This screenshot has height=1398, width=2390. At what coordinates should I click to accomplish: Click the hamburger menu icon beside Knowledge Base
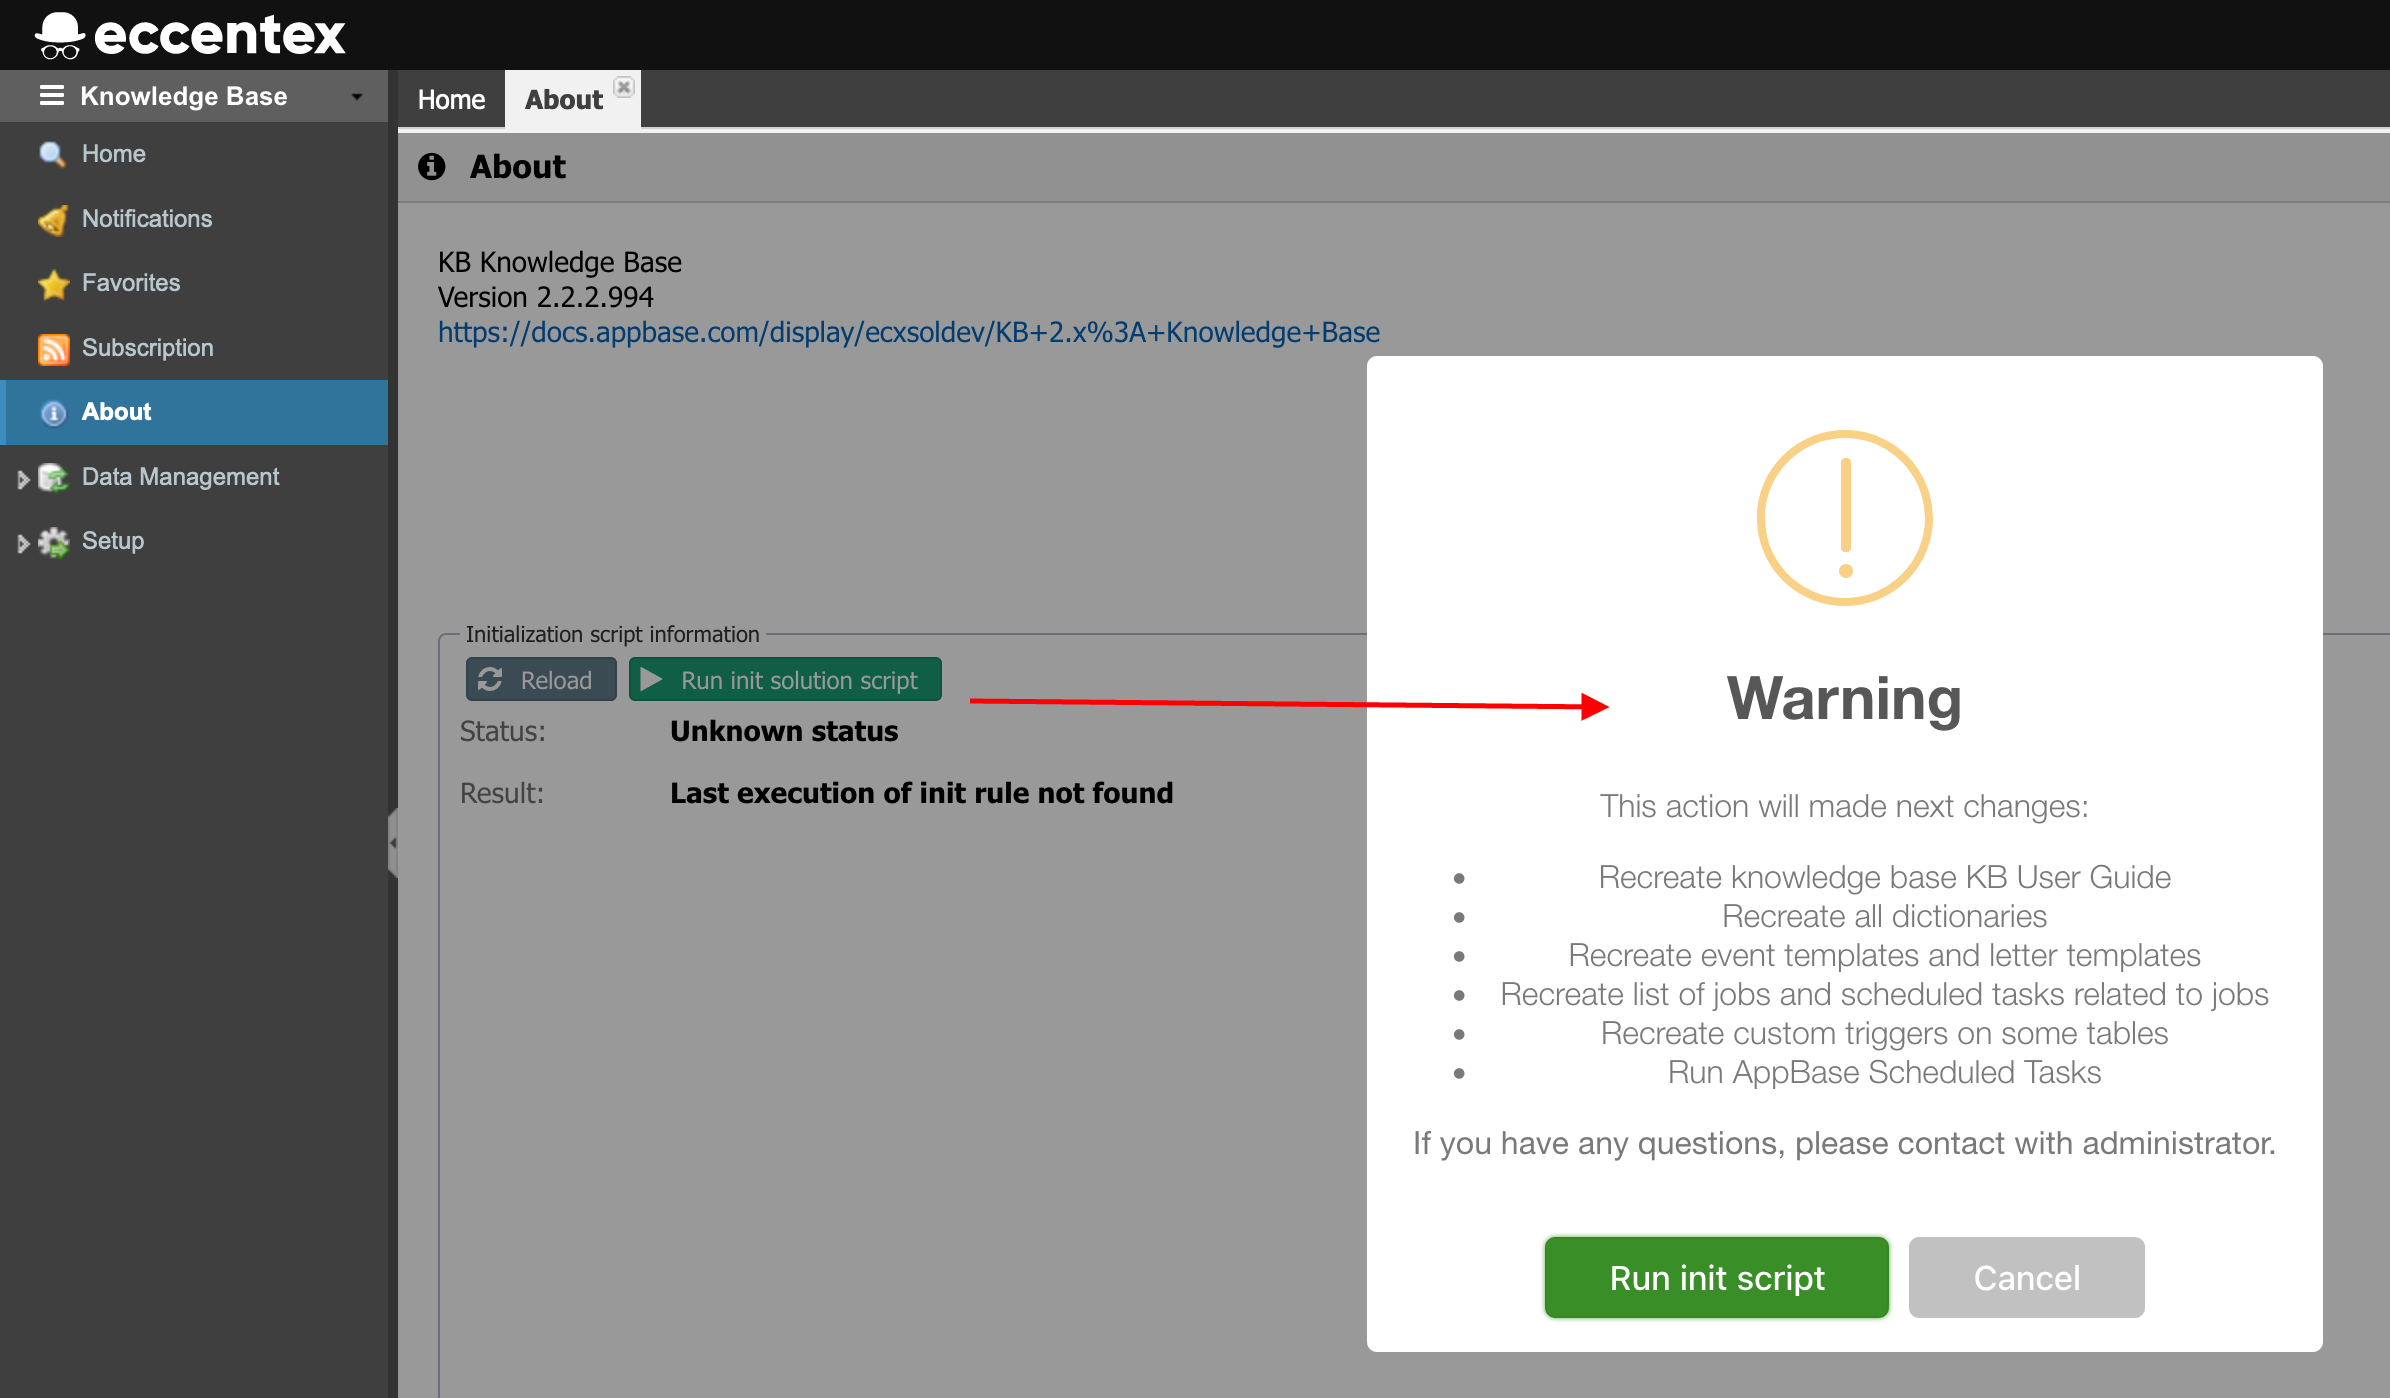[52, 96]
